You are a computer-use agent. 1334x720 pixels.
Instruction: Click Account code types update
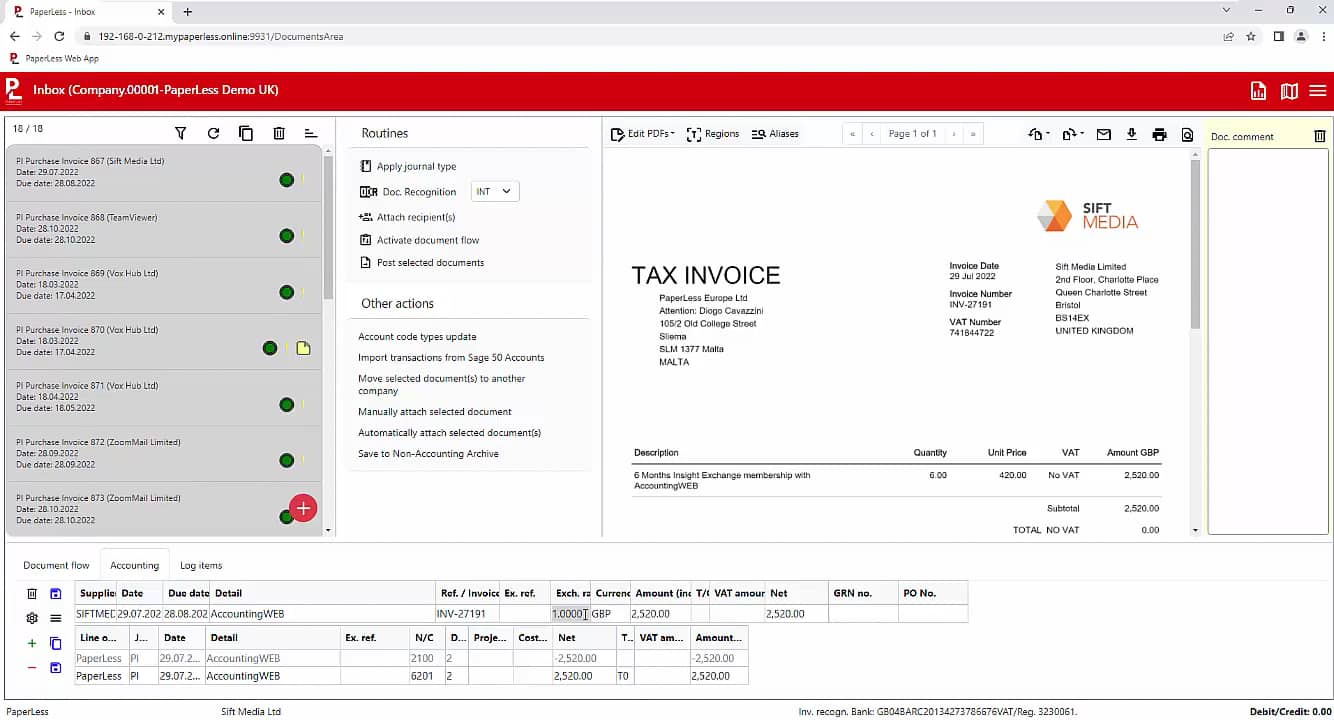coord(417,337)
